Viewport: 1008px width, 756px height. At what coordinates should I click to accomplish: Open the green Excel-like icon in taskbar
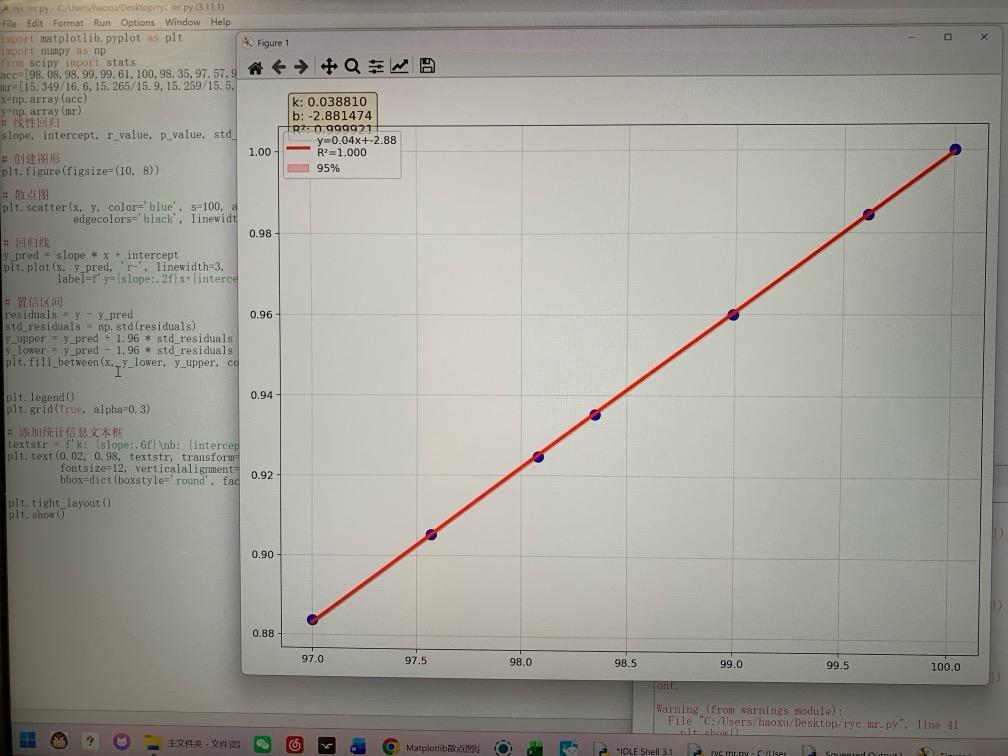pos(535,748)
